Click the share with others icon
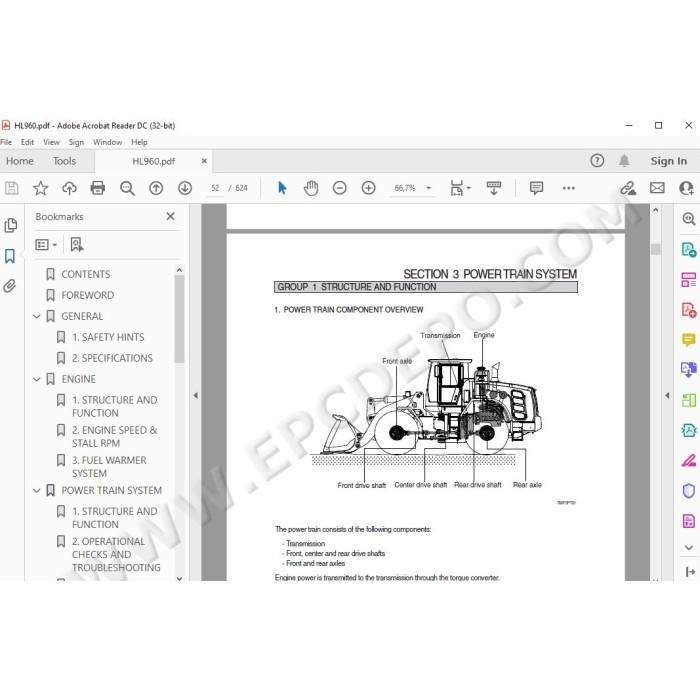This screenshot has height=700, width=700. tap(687, 188)
